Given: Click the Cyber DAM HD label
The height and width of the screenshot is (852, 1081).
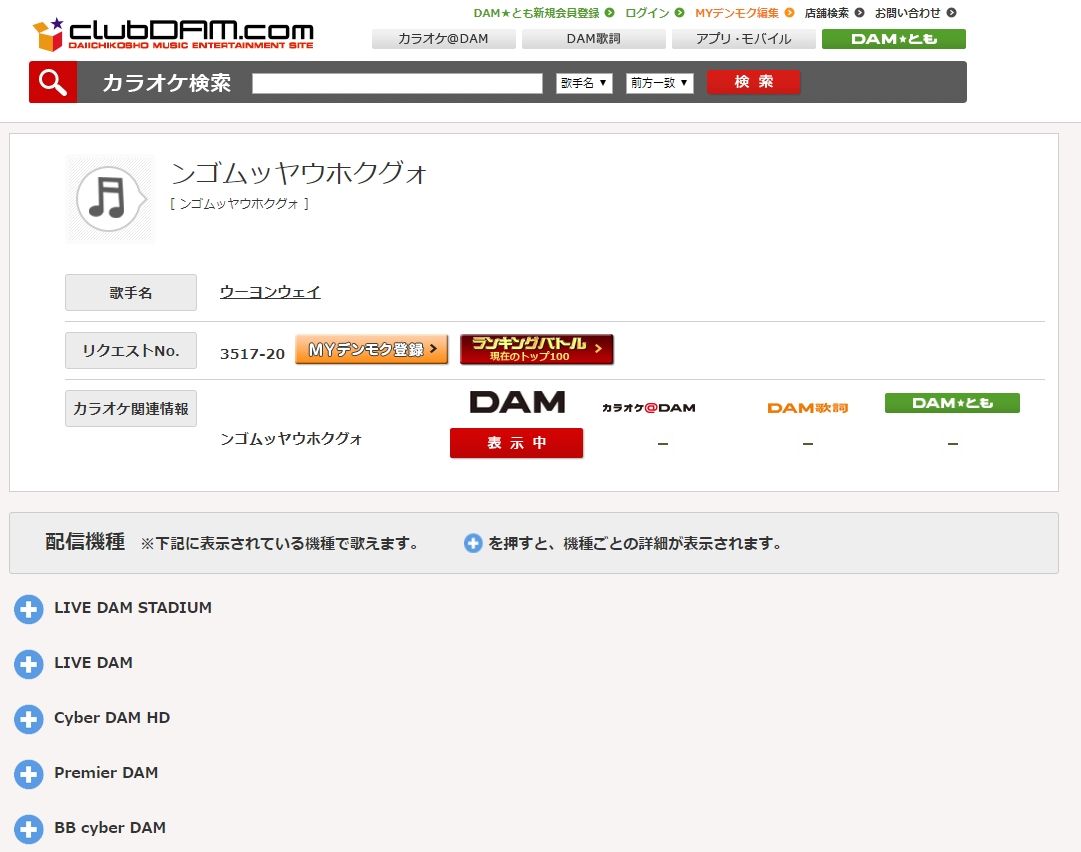Looking at the screenshot, I should coord(112,718).
